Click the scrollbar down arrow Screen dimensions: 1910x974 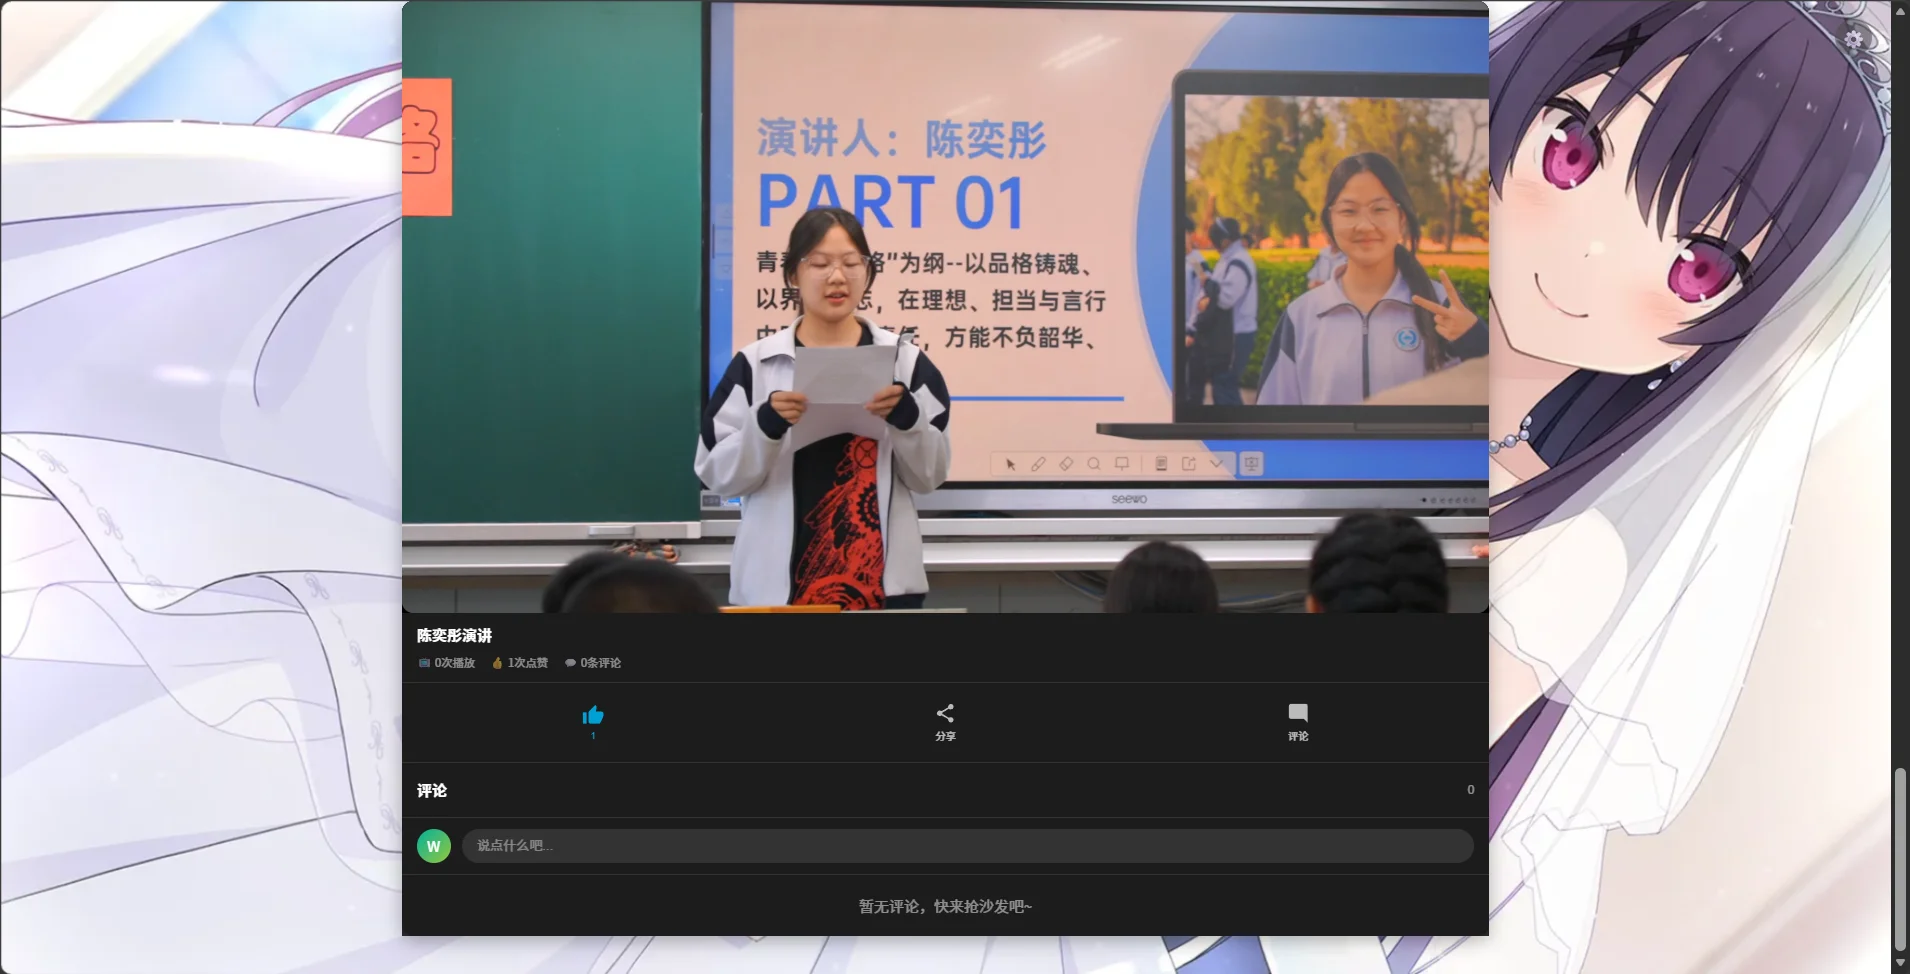click(x=1900, y=963)
